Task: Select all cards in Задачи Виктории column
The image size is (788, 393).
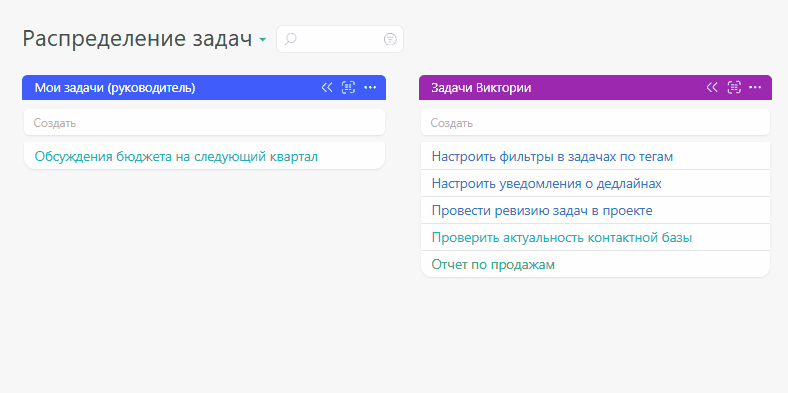Action: (734, 87)
